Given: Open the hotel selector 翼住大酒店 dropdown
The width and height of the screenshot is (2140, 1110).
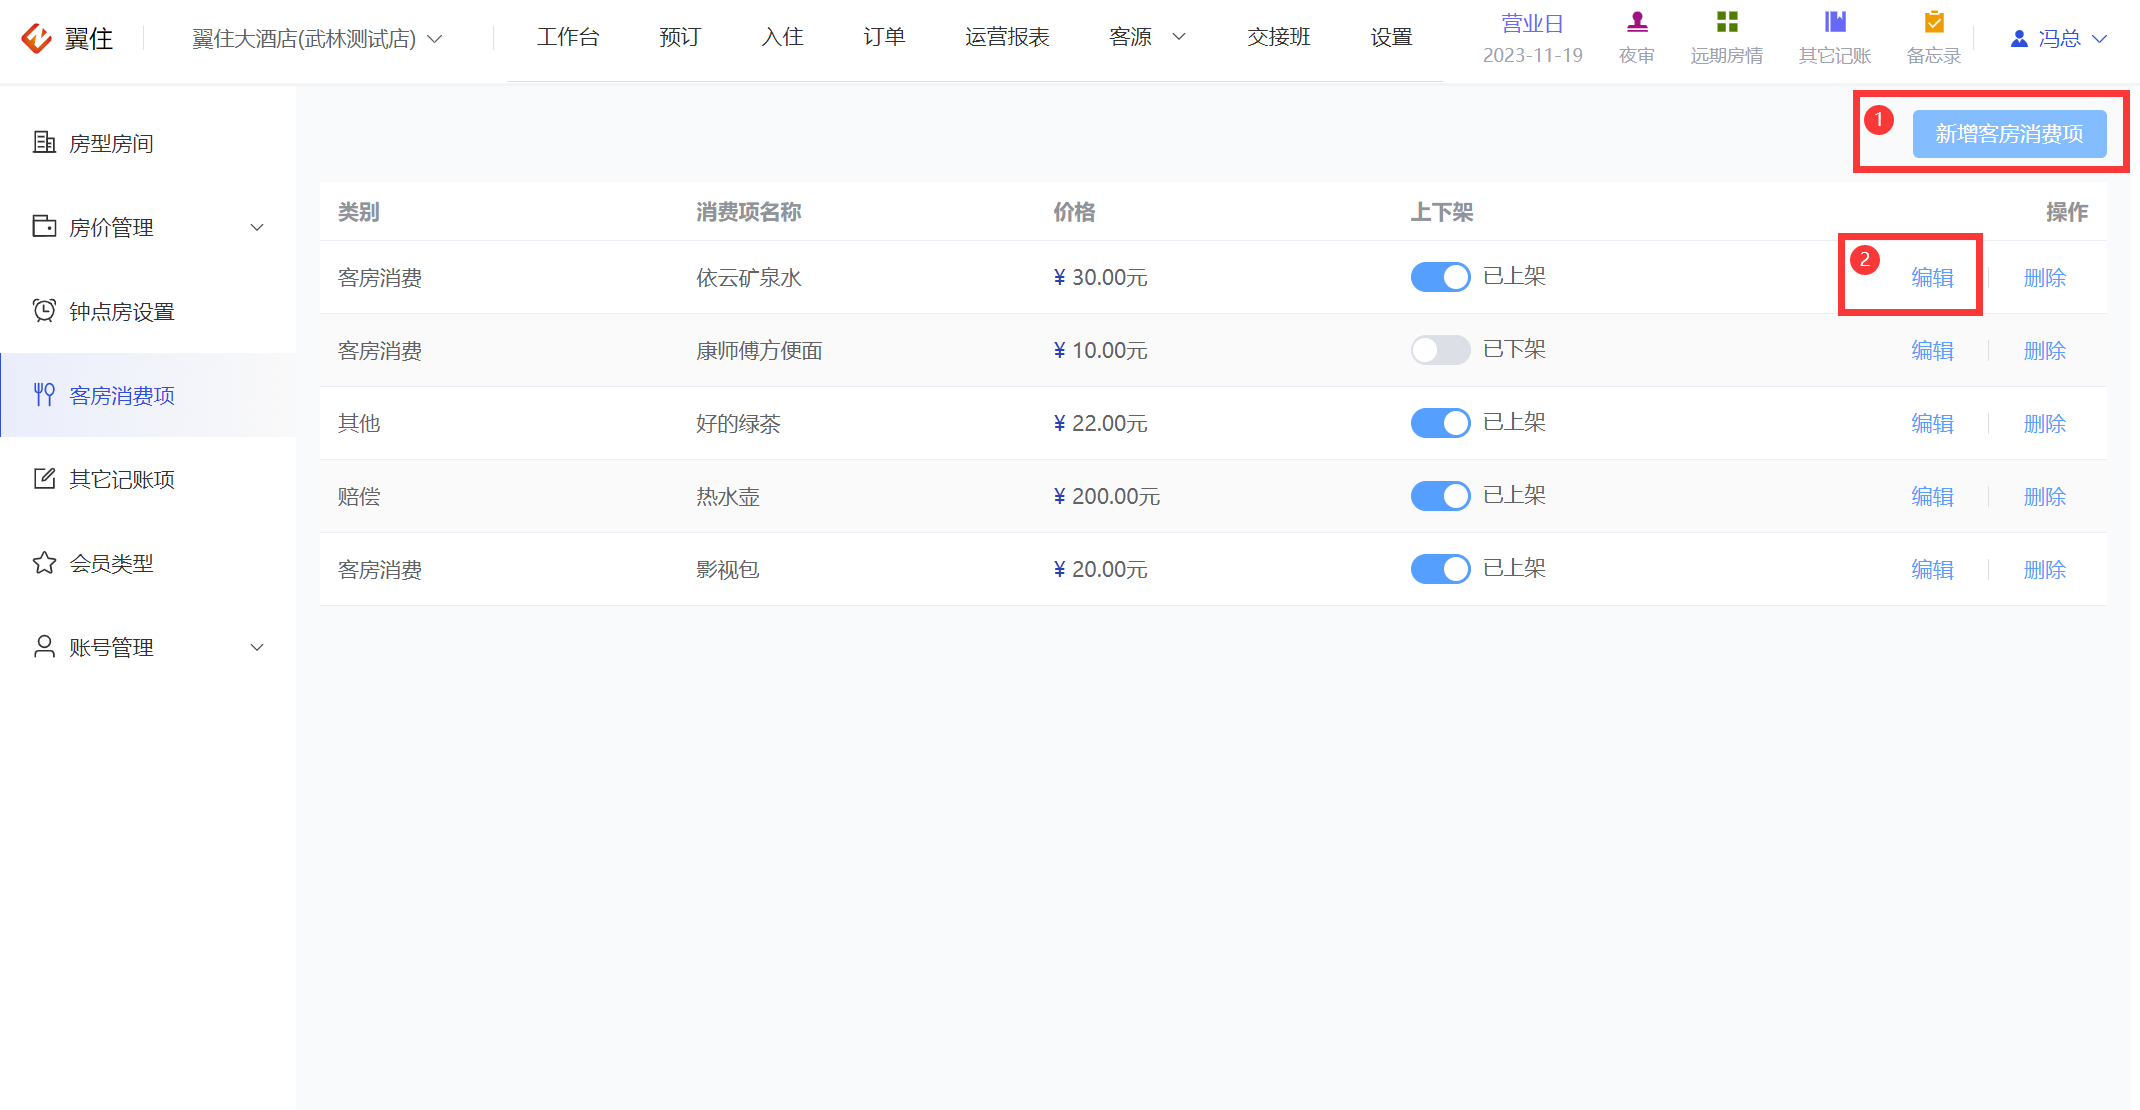Looking at the screenshot, I should coord(317,39).
